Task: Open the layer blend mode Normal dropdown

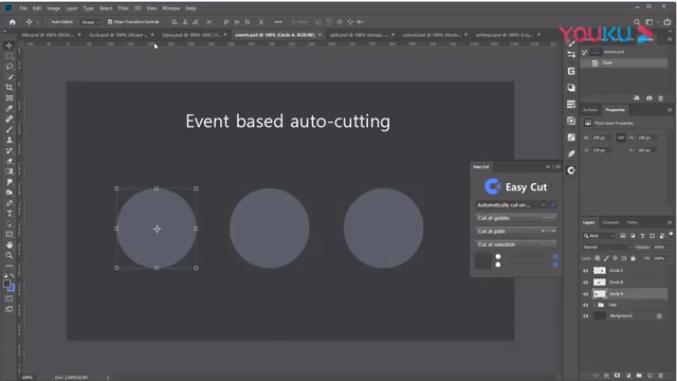Action: pyautogui.click(x=606, y=247)
